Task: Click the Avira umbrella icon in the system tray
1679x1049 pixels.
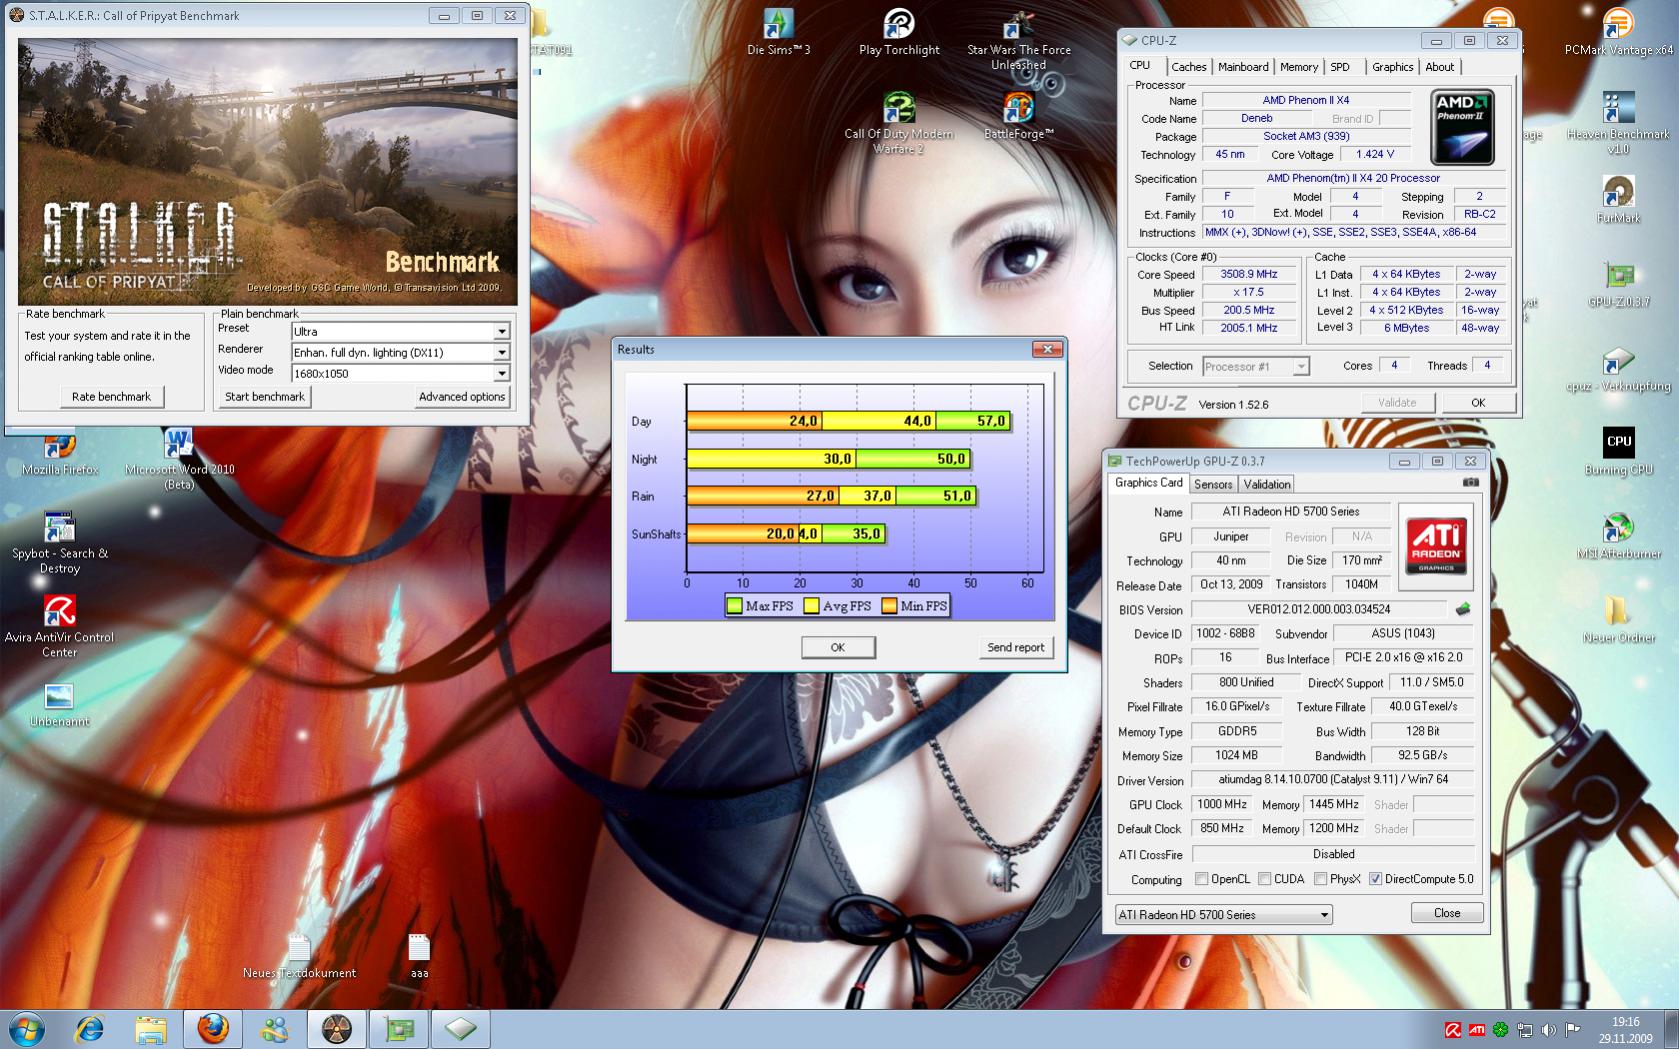Action: tap(1453, 1029)
